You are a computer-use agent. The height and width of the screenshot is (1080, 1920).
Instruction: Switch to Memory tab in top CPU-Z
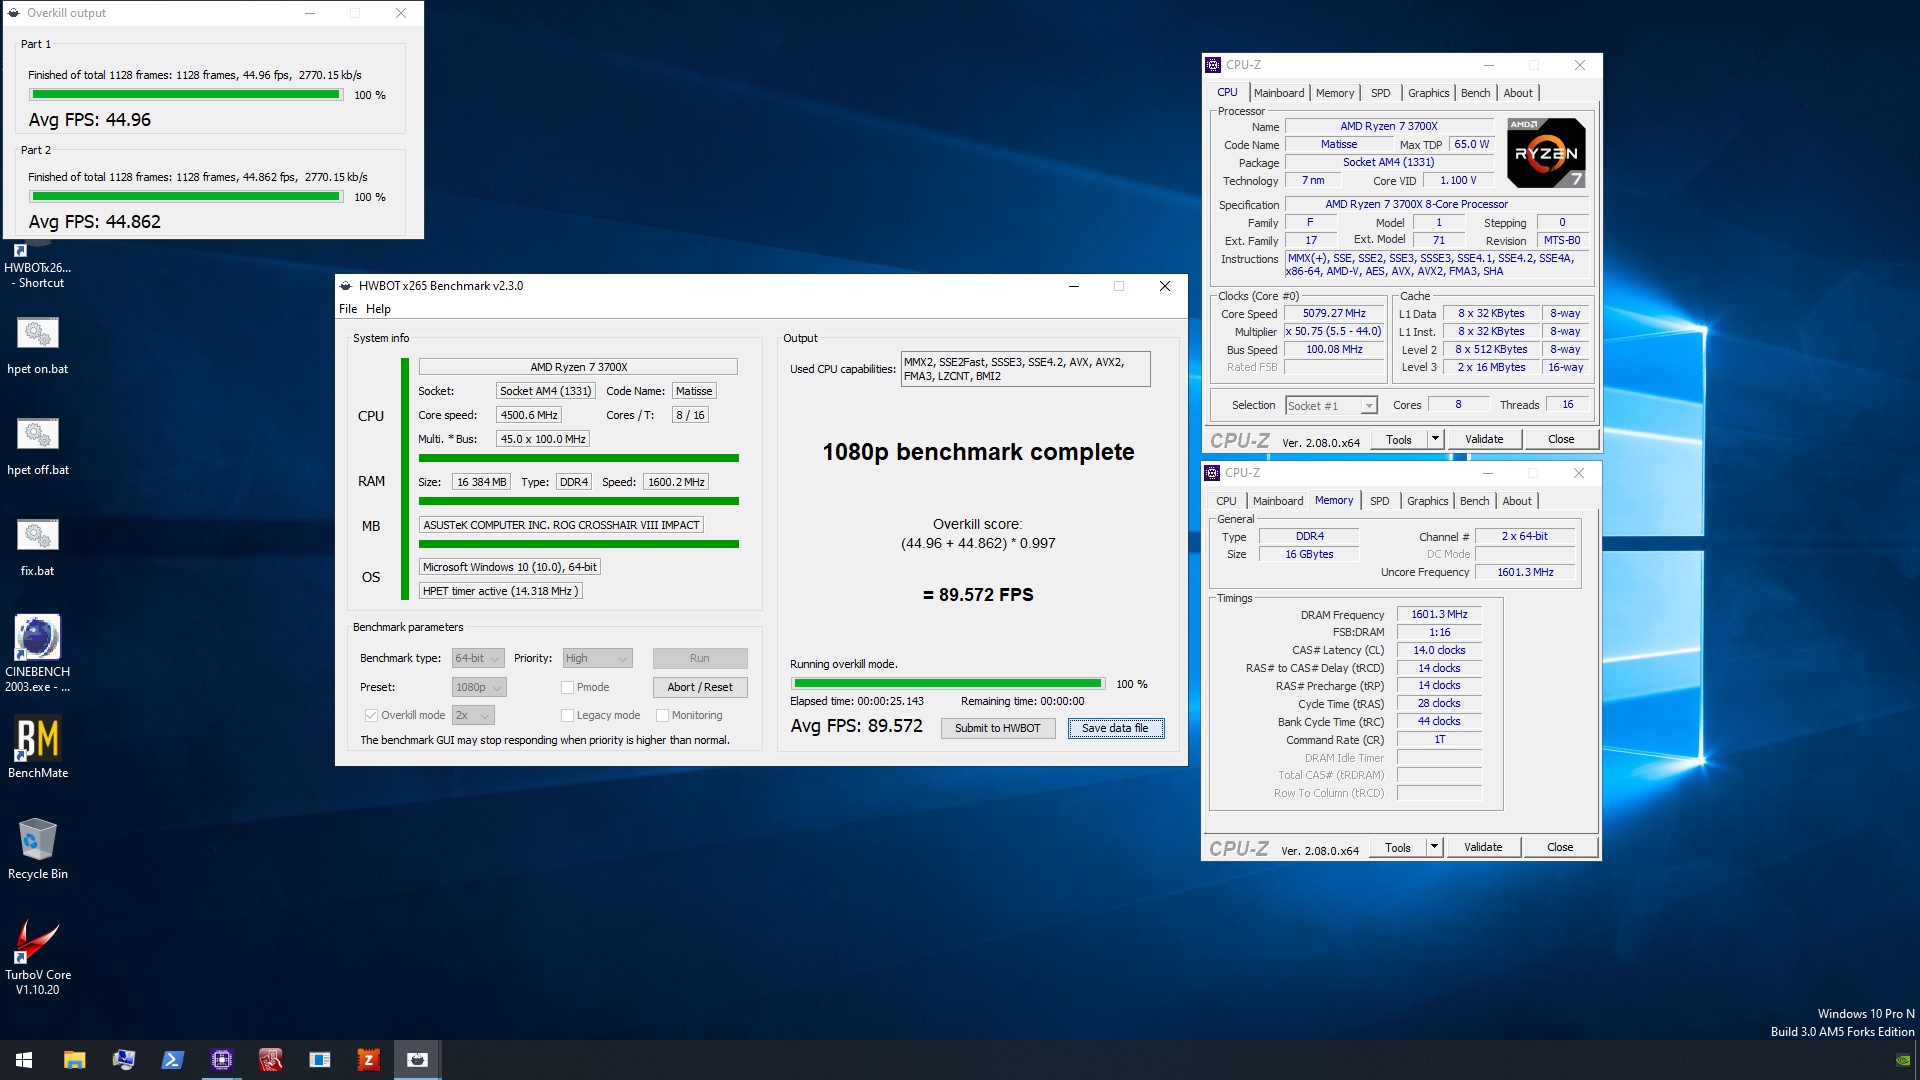pos(1335,93)
